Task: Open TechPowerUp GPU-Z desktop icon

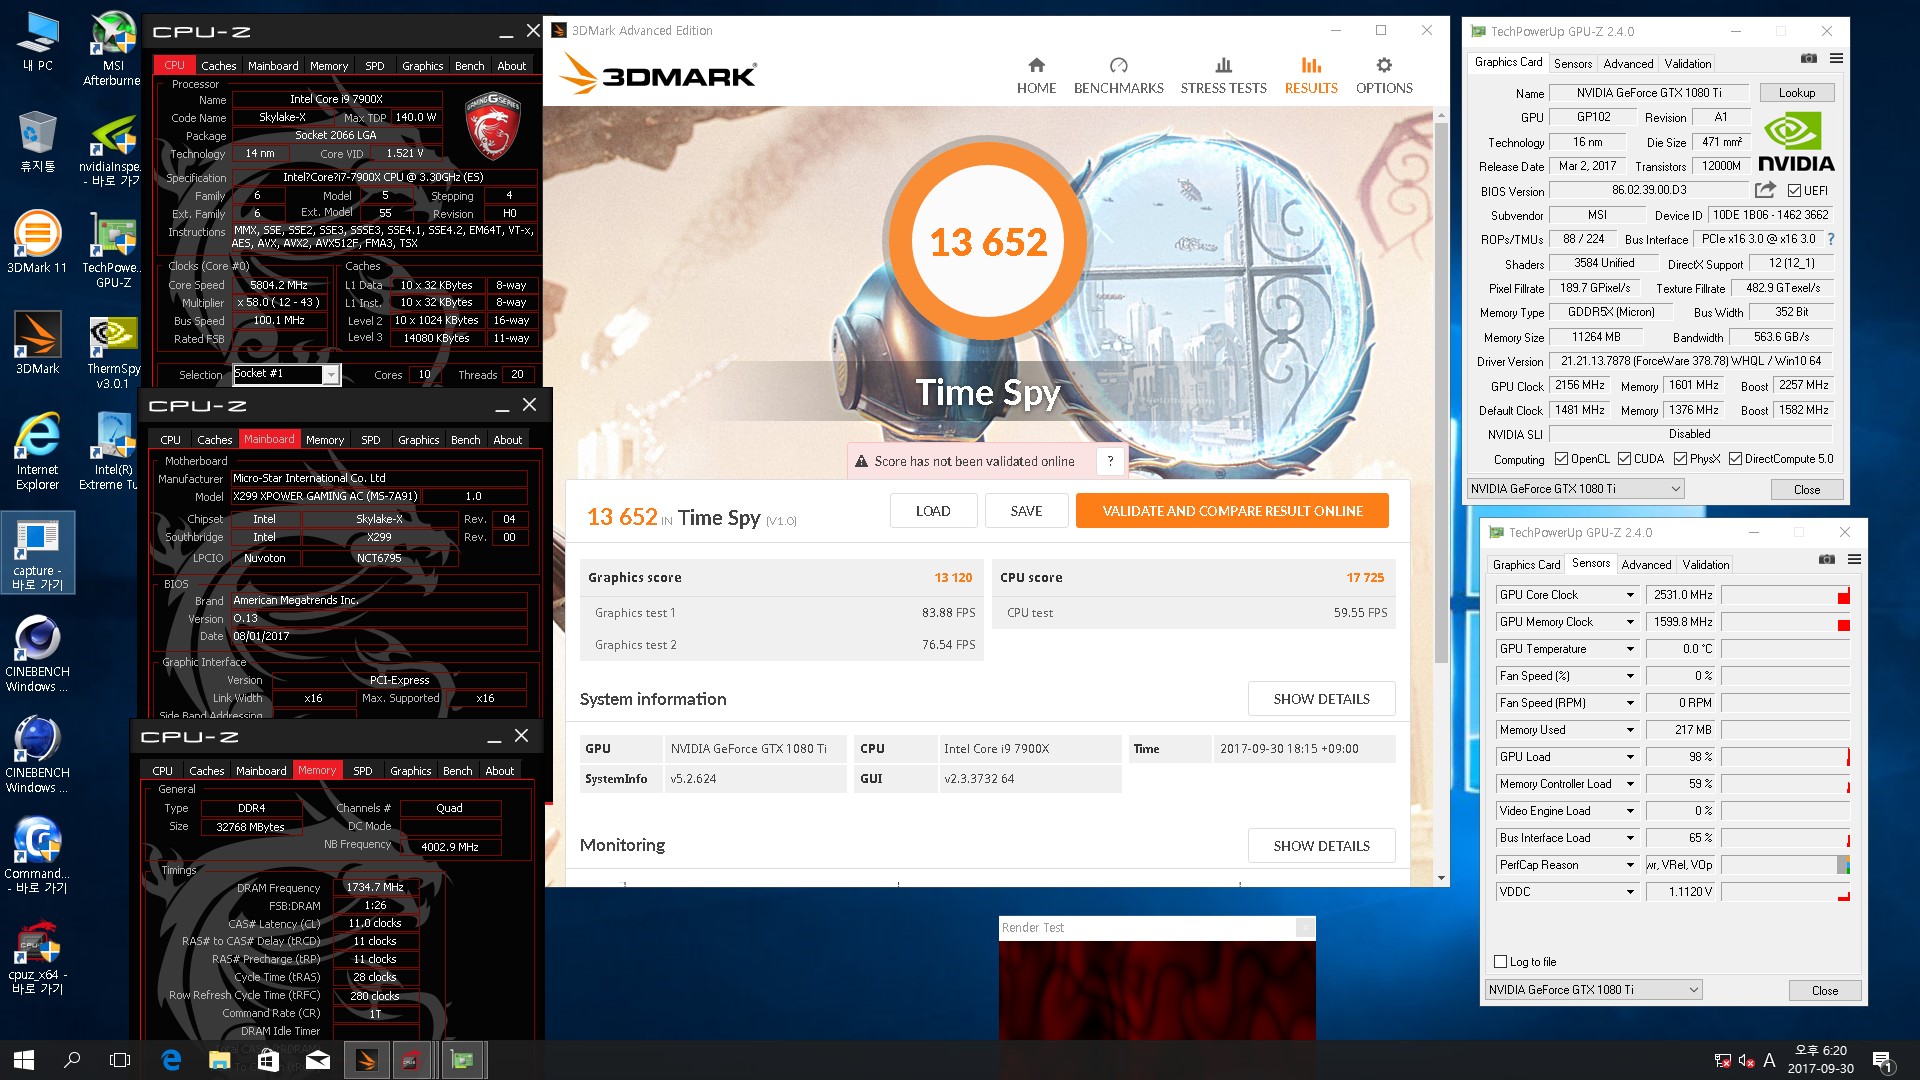Action: (x=113, y=250)
